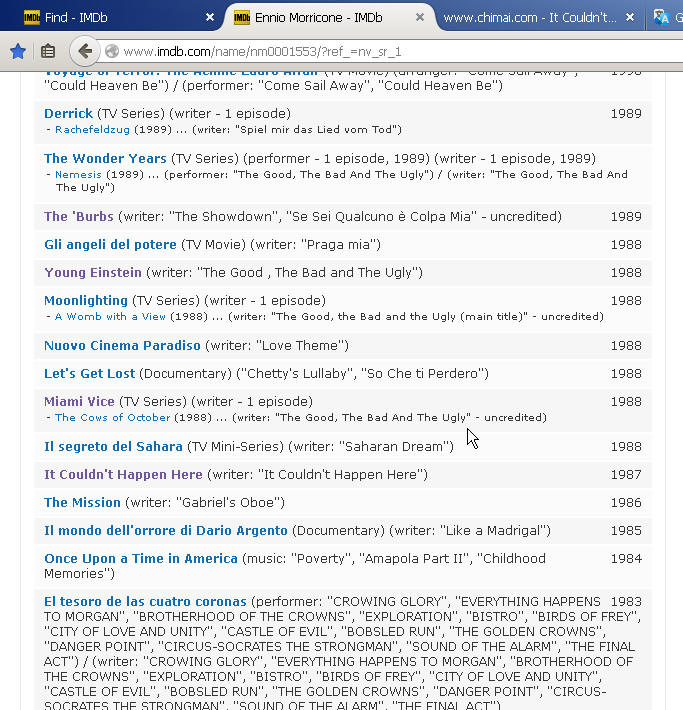The height and width of the screenshot is (710, 683).
Task: Close the Ennio Morricone - IMDb tab
Action: click(420, 17)
